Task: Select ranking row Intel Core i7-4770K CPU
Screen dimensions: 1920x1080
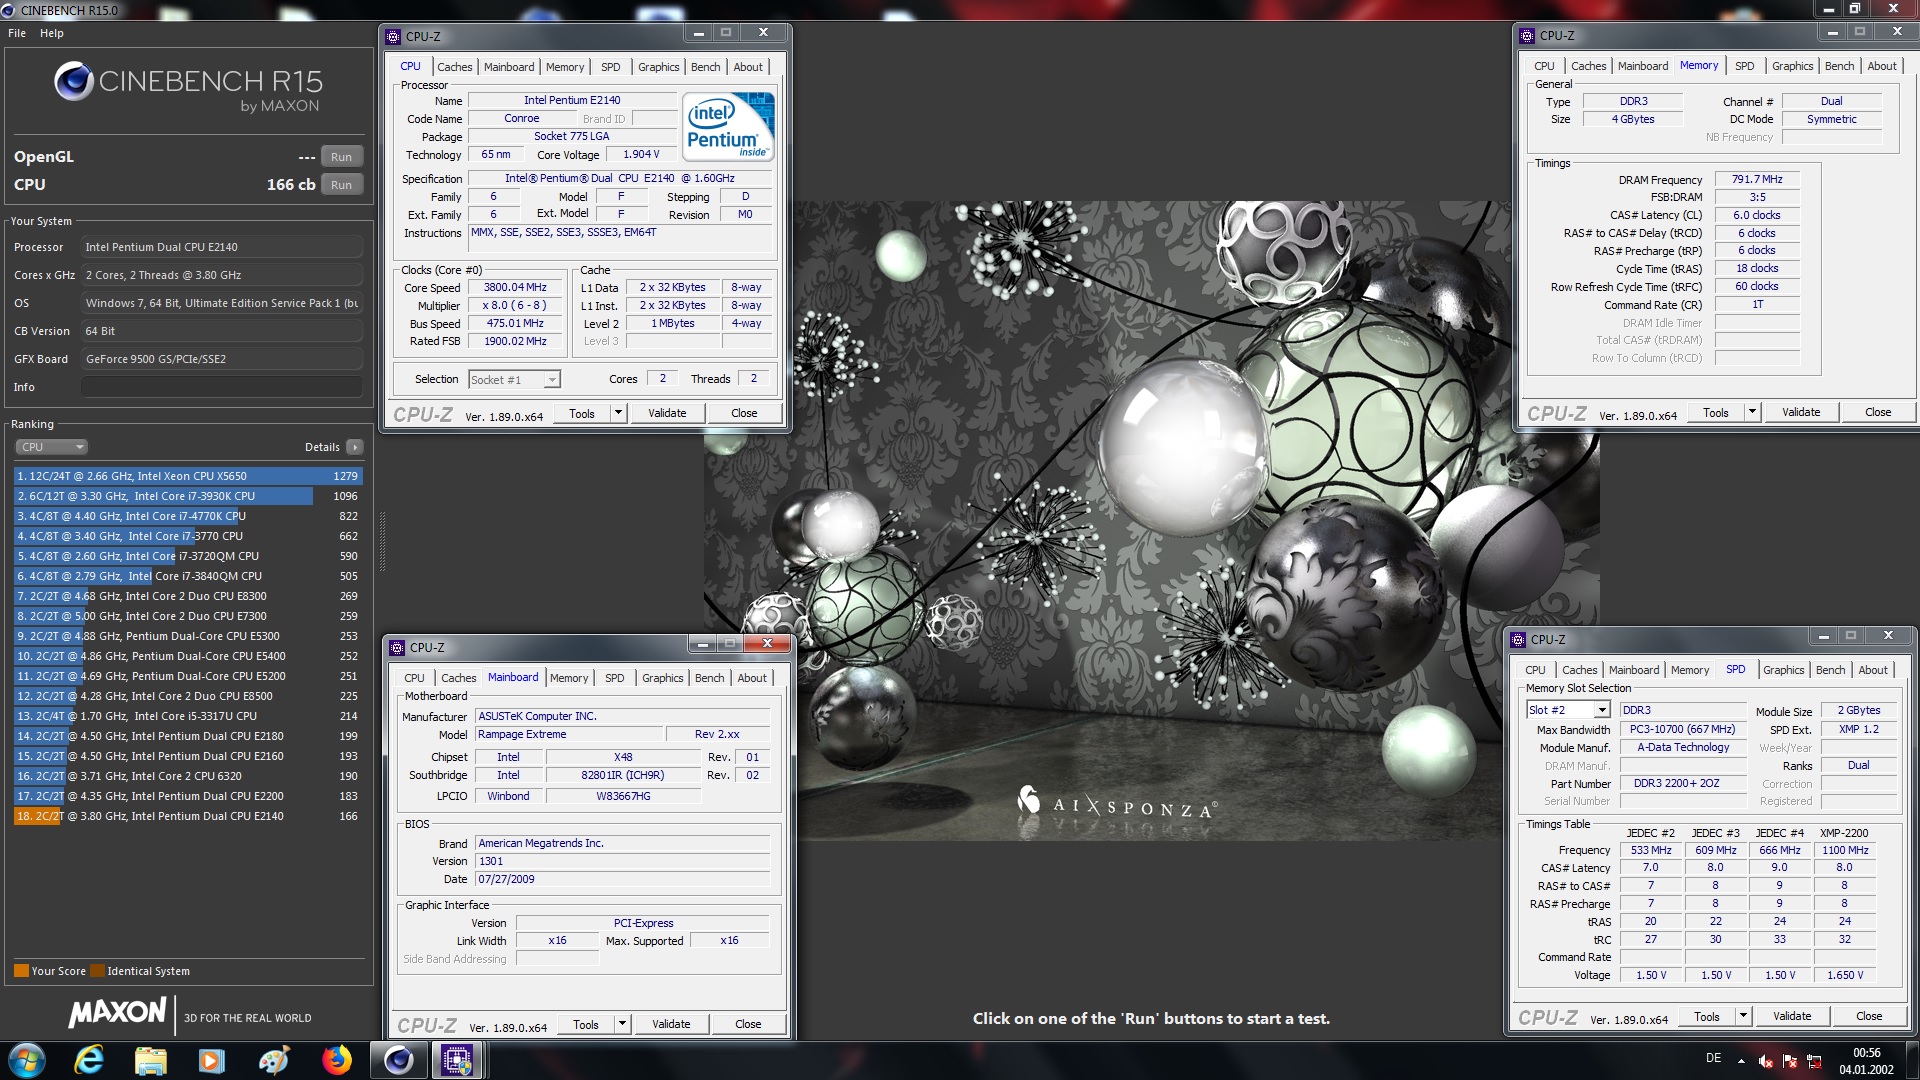Action: 188,516
